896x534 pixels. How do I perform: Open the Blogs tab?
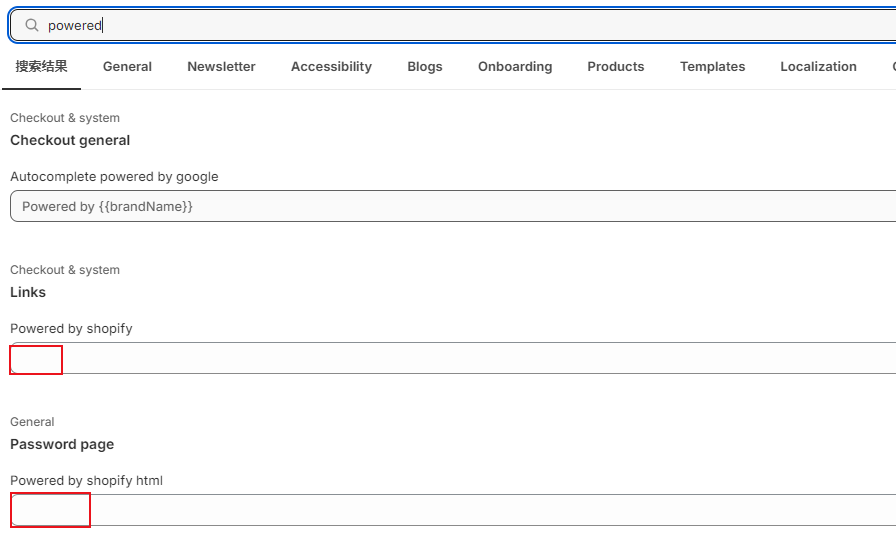coord(425,67)
